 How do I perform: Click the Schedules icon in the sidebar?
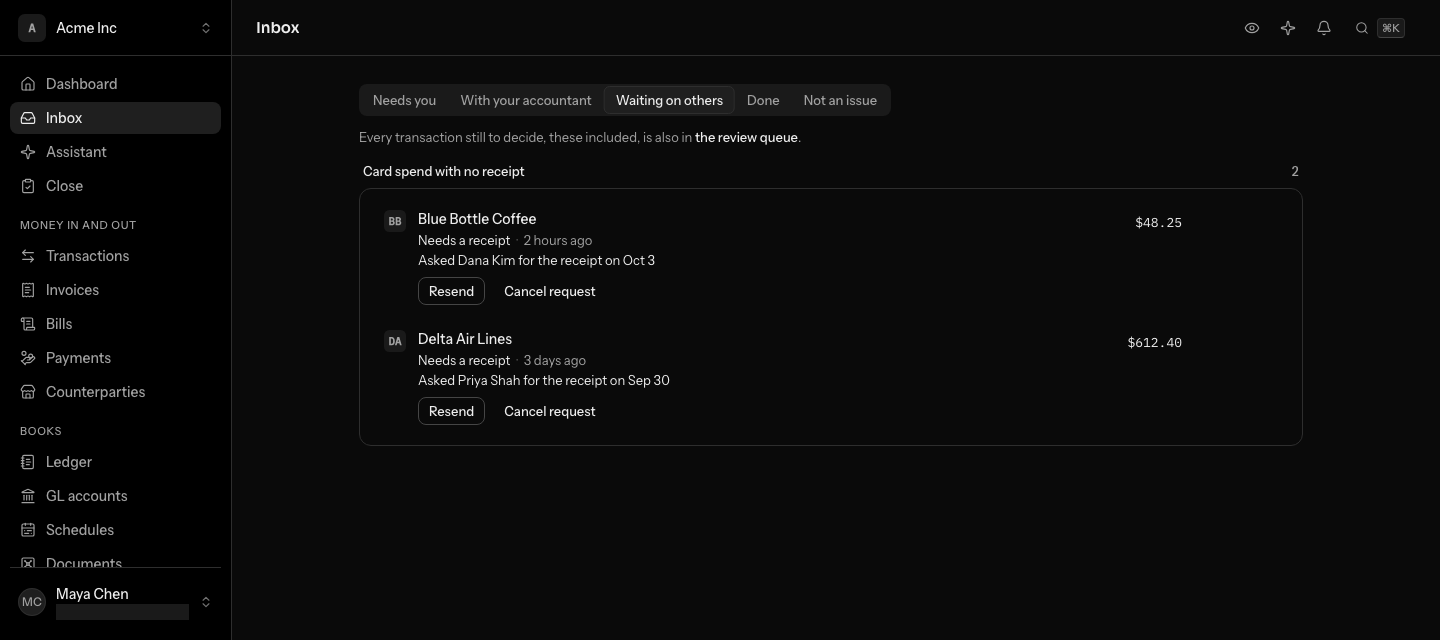pyautogui.click(x=28, y=530)
